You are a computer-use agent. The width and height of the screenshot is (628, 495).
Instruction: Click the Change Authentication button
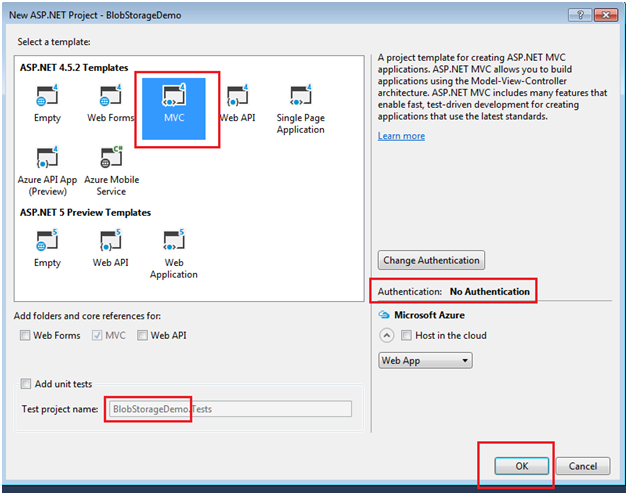[431, 260]
